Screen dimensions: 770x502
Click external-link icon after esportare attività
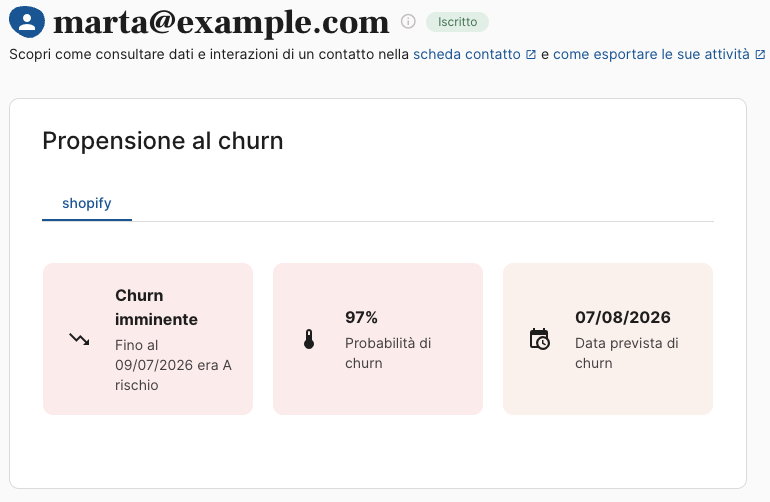click(760, 55)
